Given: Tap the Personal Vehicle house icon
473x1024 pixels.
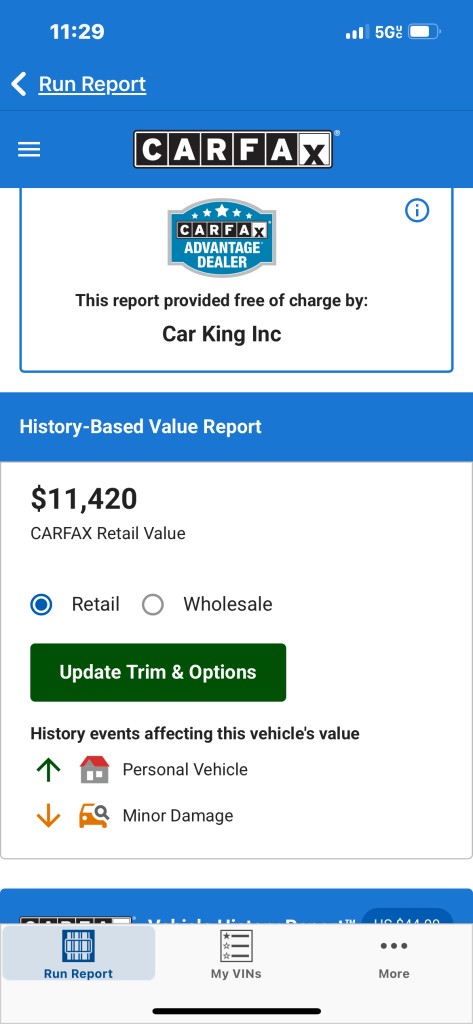Looking at the screenshot, I should tap(95, 769).
